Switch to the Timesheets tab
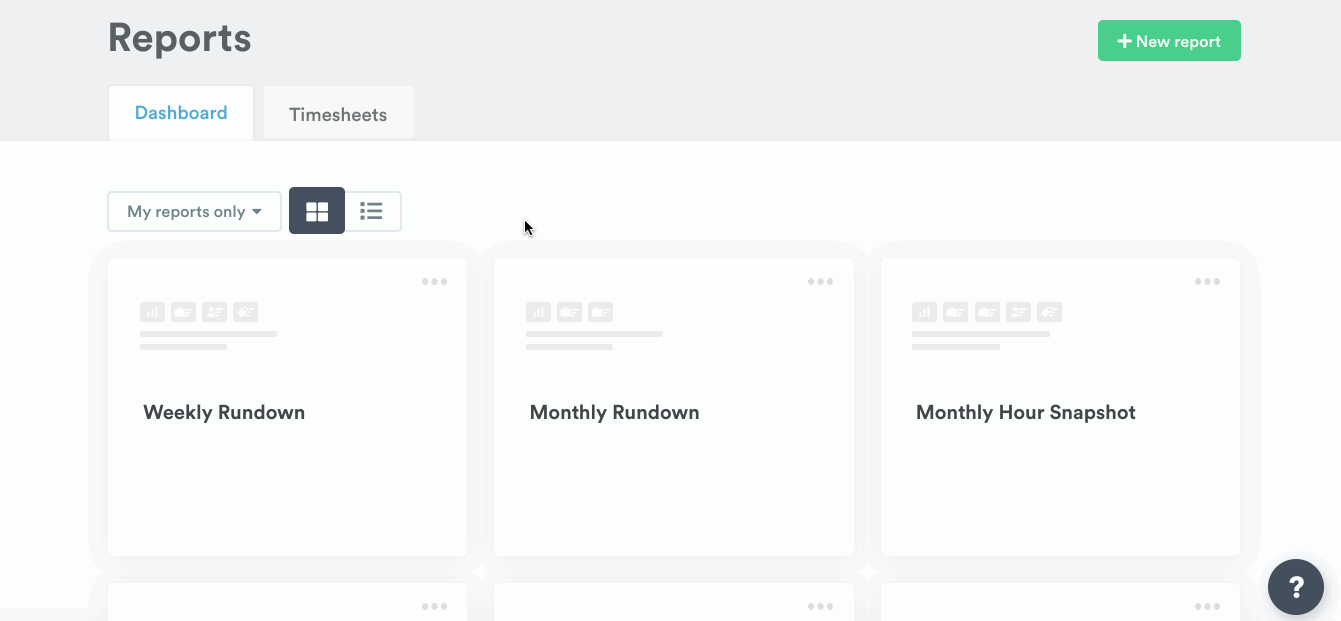 [x=338, y=115]
